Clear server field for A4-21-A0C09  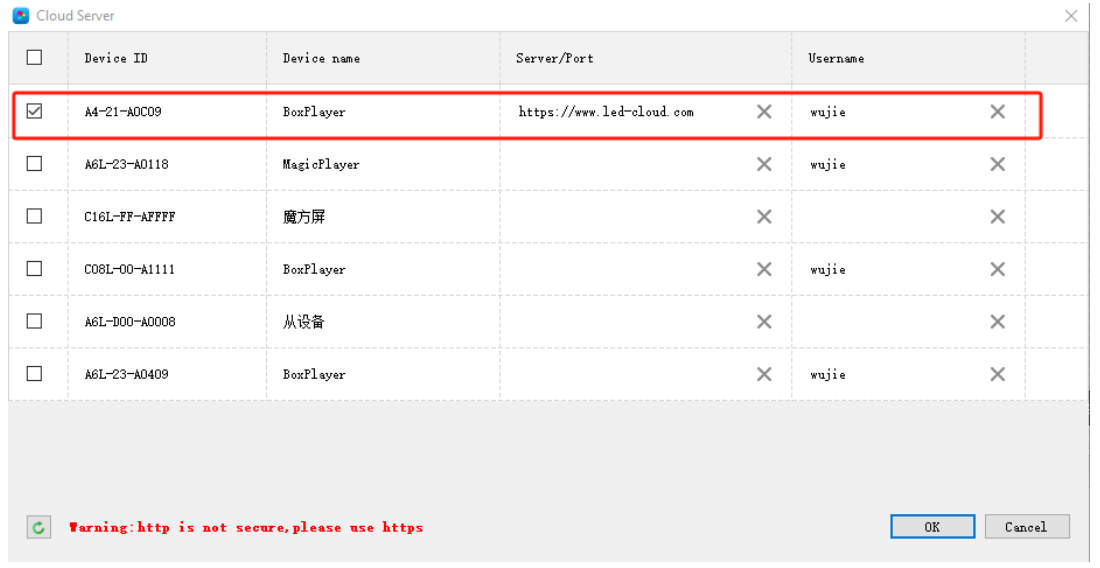[x=764, y=111]
